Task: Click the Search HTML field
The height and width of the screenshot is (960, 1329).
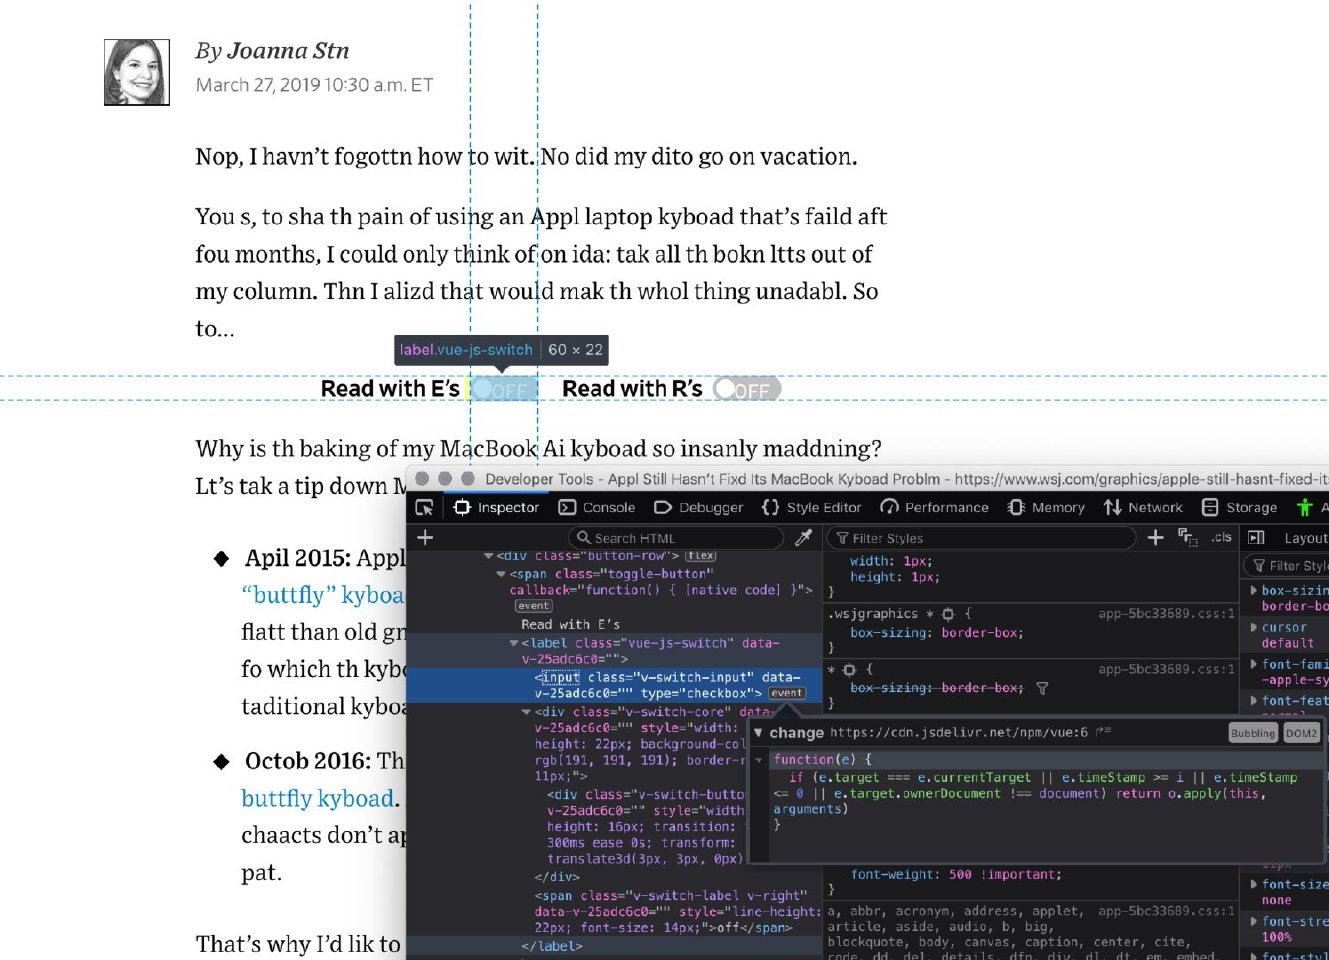Action: 680,538
